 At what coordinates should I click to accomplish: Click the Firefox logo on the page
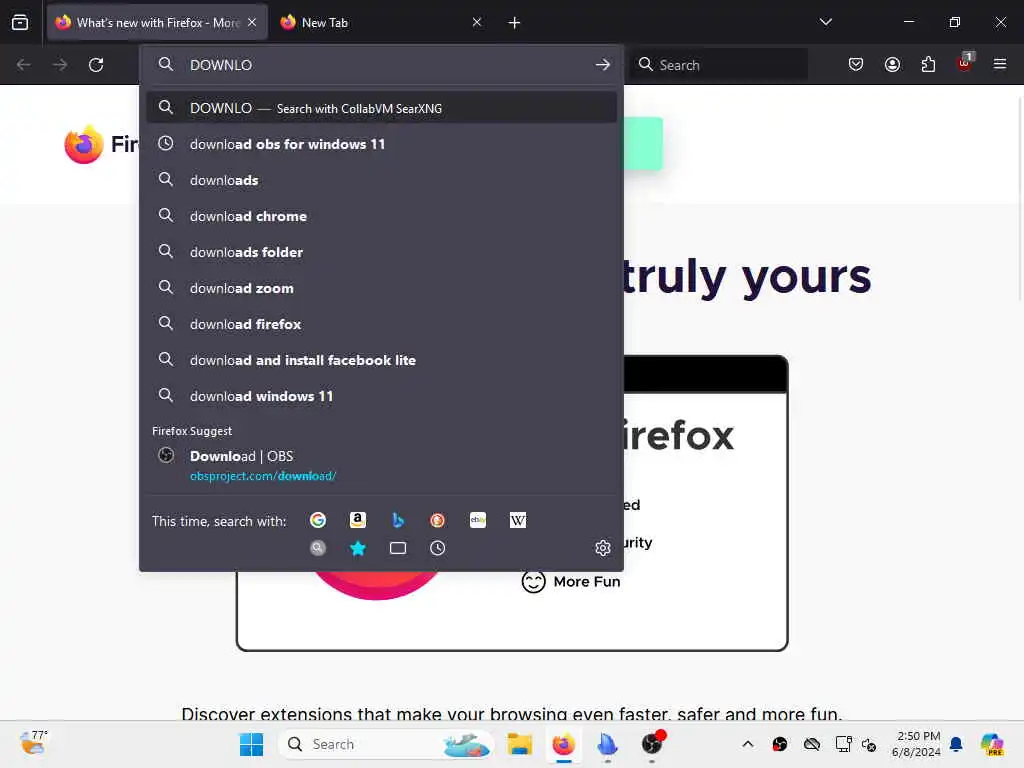pyautogui.click(x=84, y=144)
